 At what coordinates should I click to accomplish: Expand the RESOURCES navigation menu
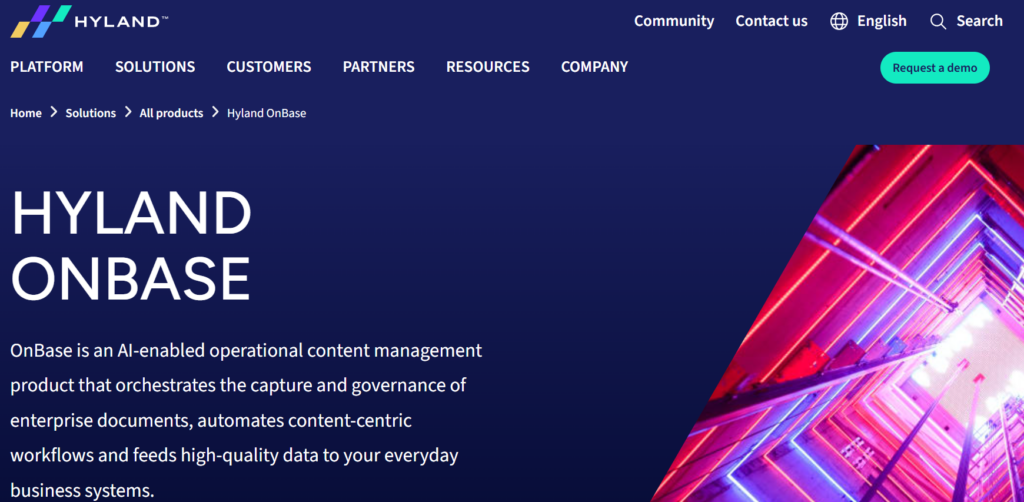coord(488,67)
